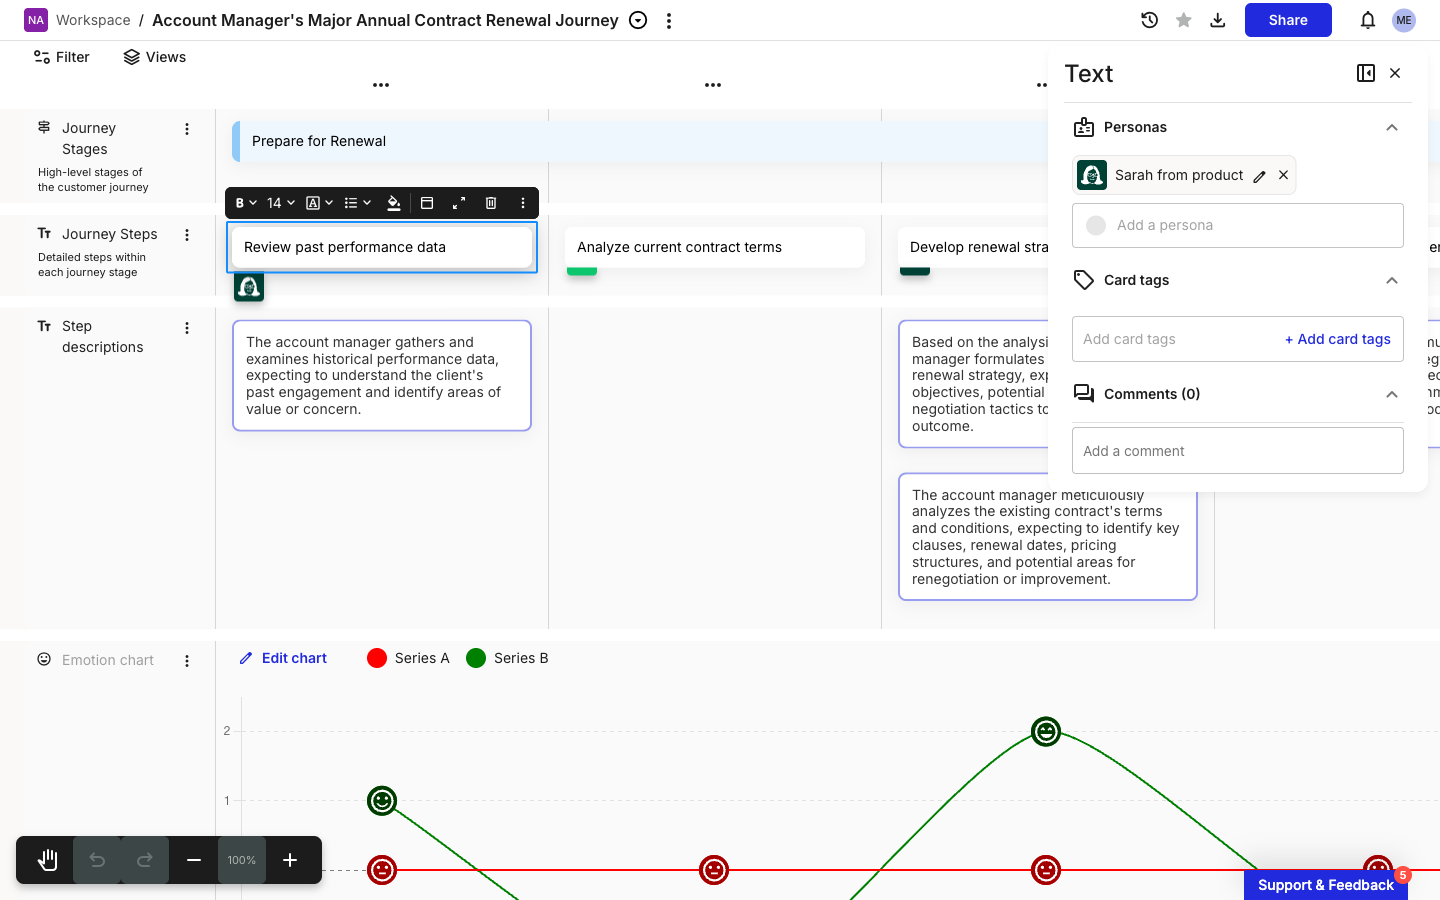Collapse the Personas section
Image resolution: width=1440 pixels, height=900 pixels.
(x=1392, y=127)
